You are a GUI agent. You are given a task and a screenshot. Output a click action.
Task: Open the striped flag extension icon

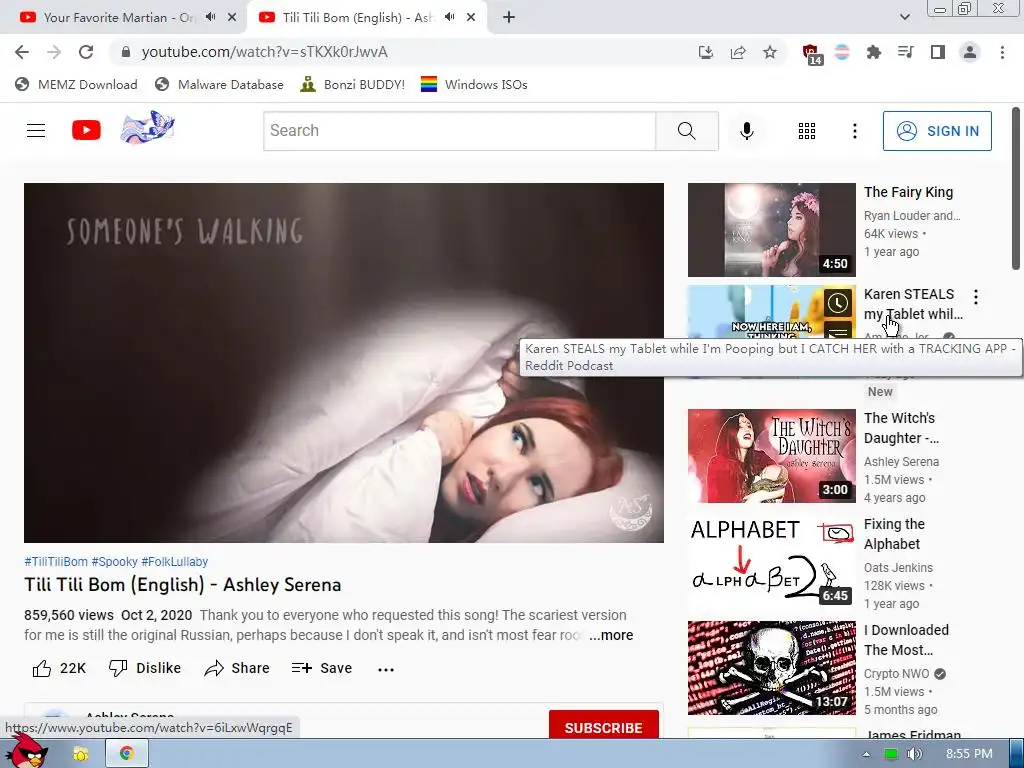[842, 52]
